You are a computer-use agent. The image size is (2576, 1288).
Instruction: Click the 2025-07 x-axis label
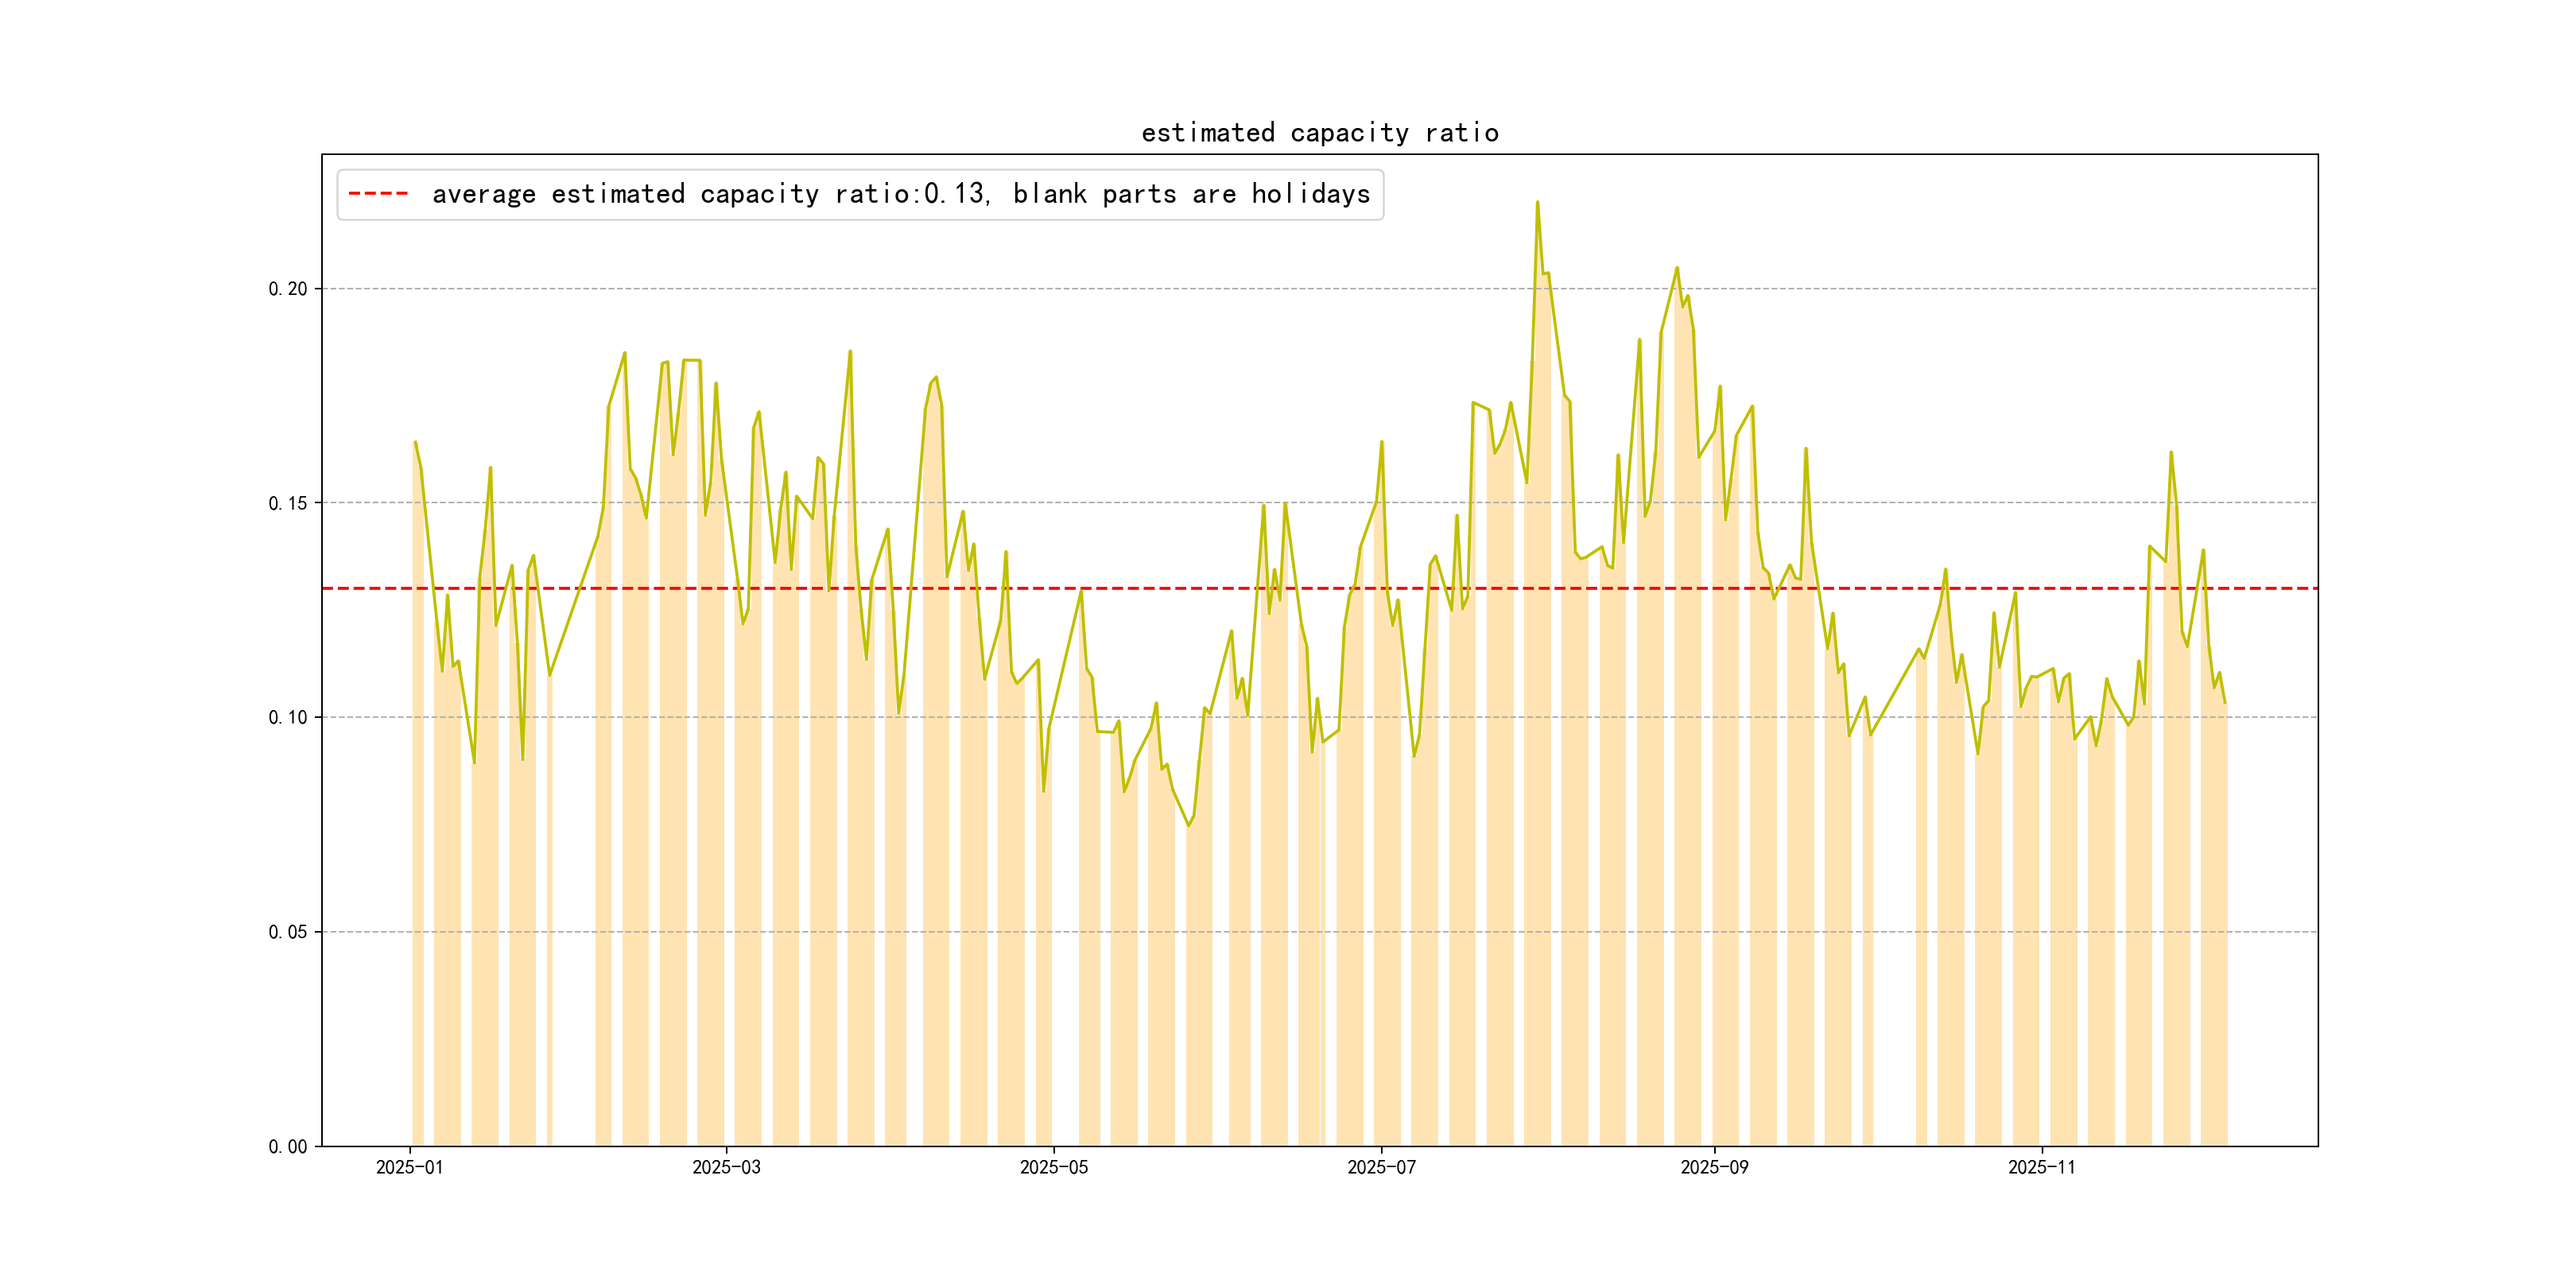(x=1381, y=1167)
